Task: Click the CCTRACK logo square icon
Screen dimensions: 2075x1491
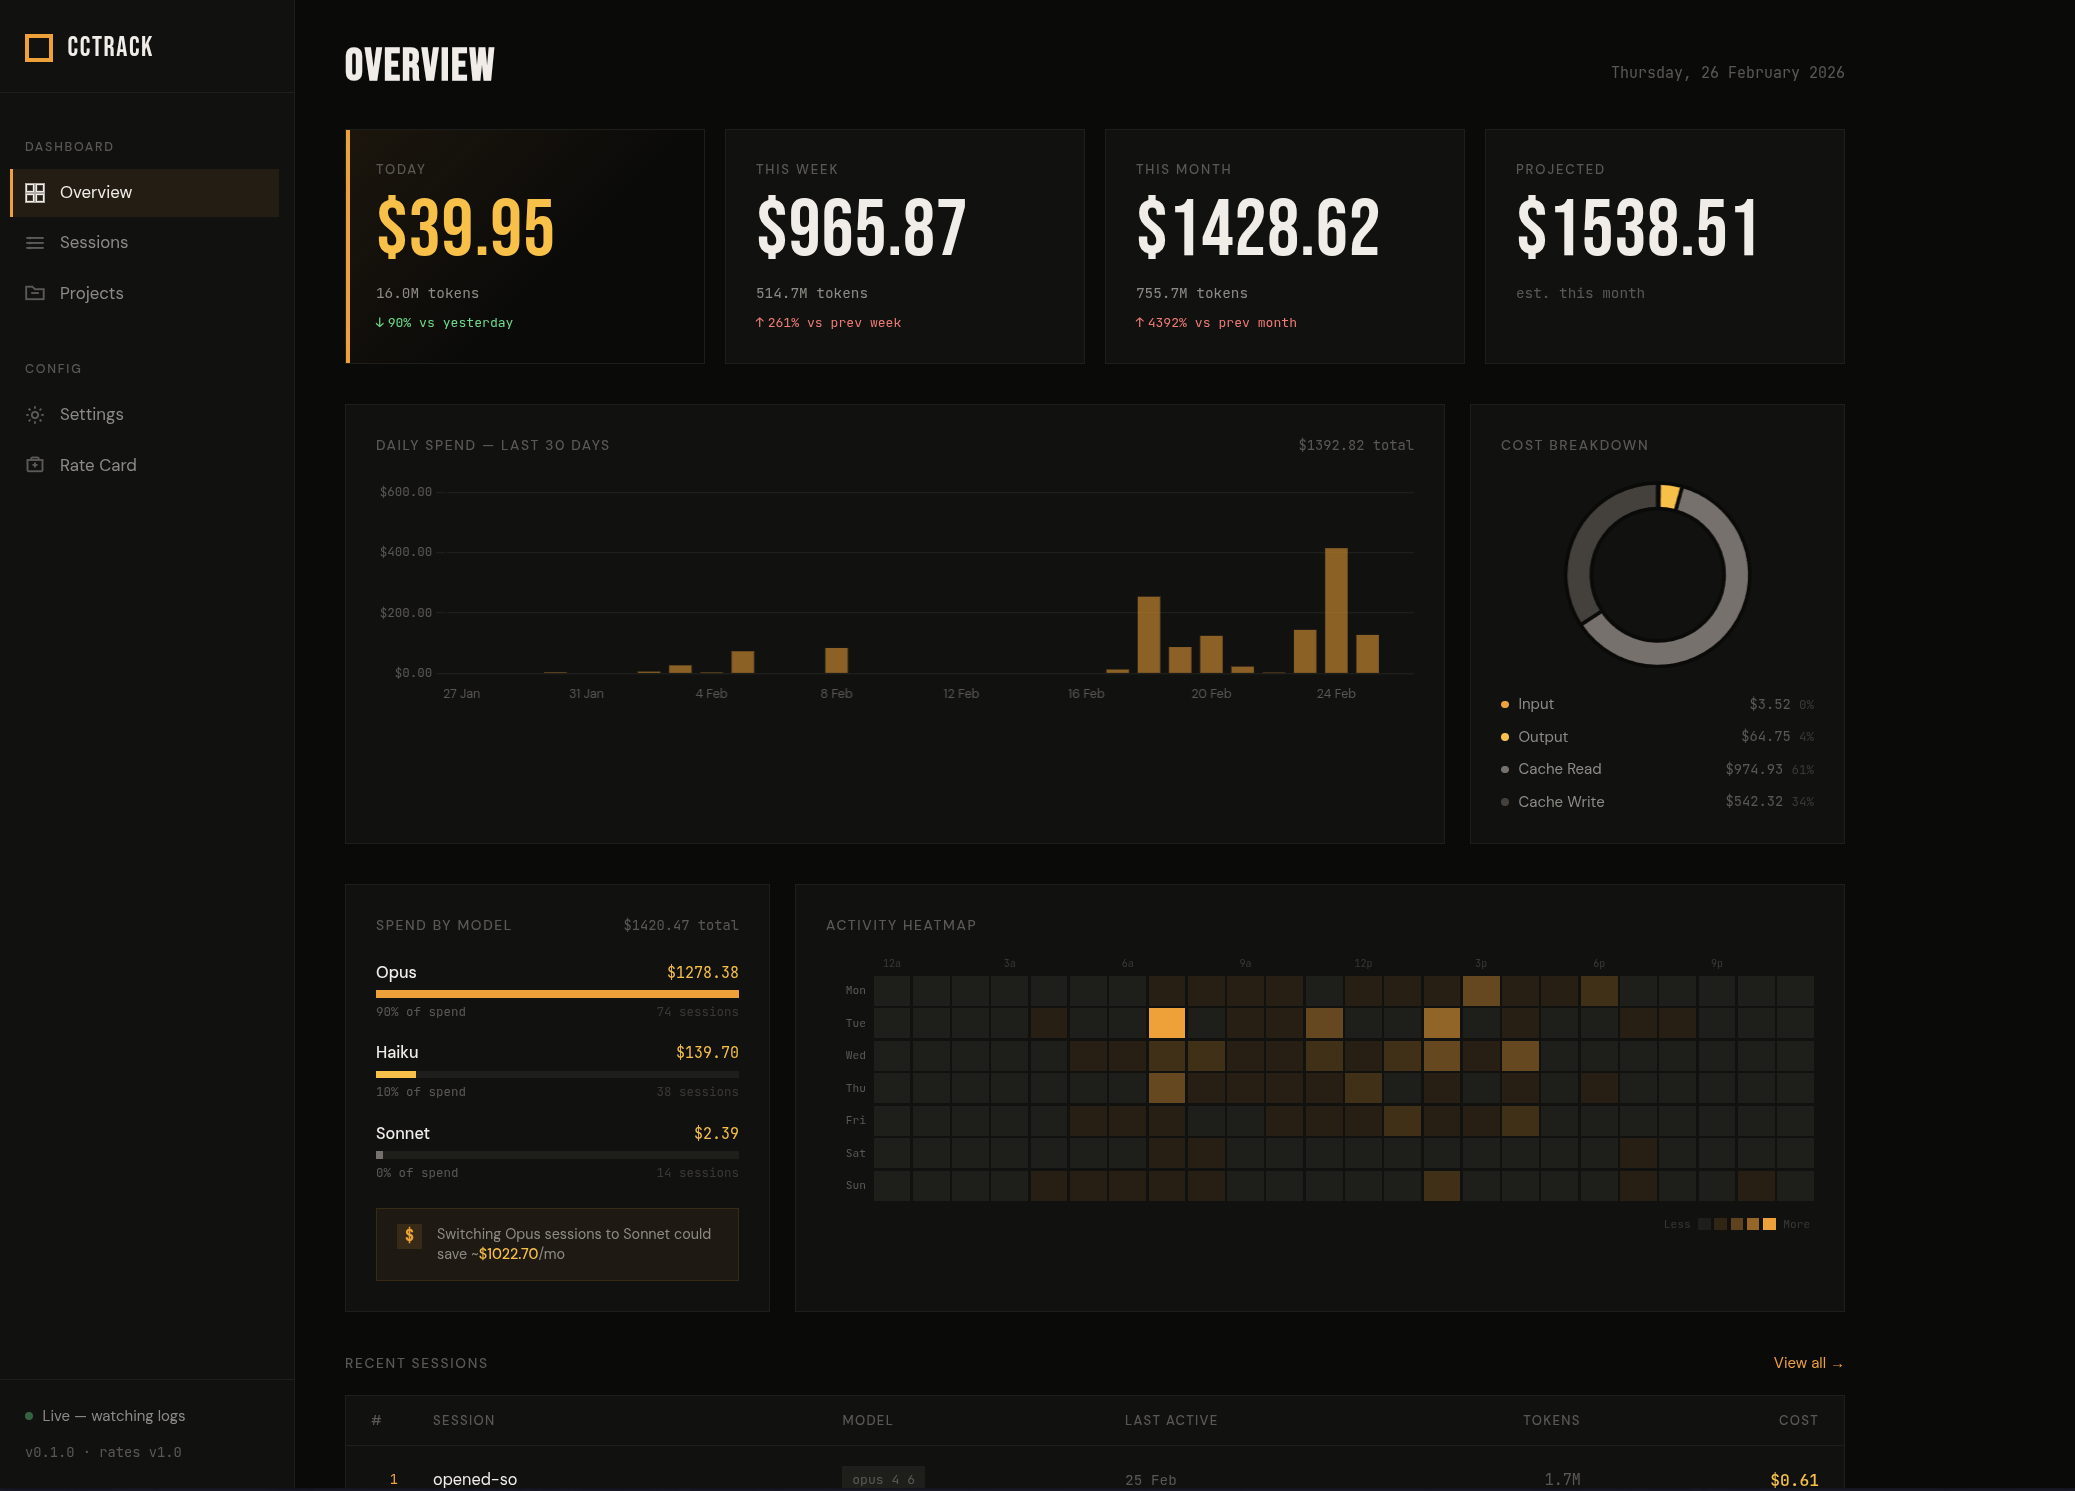Action: point(39,47)
